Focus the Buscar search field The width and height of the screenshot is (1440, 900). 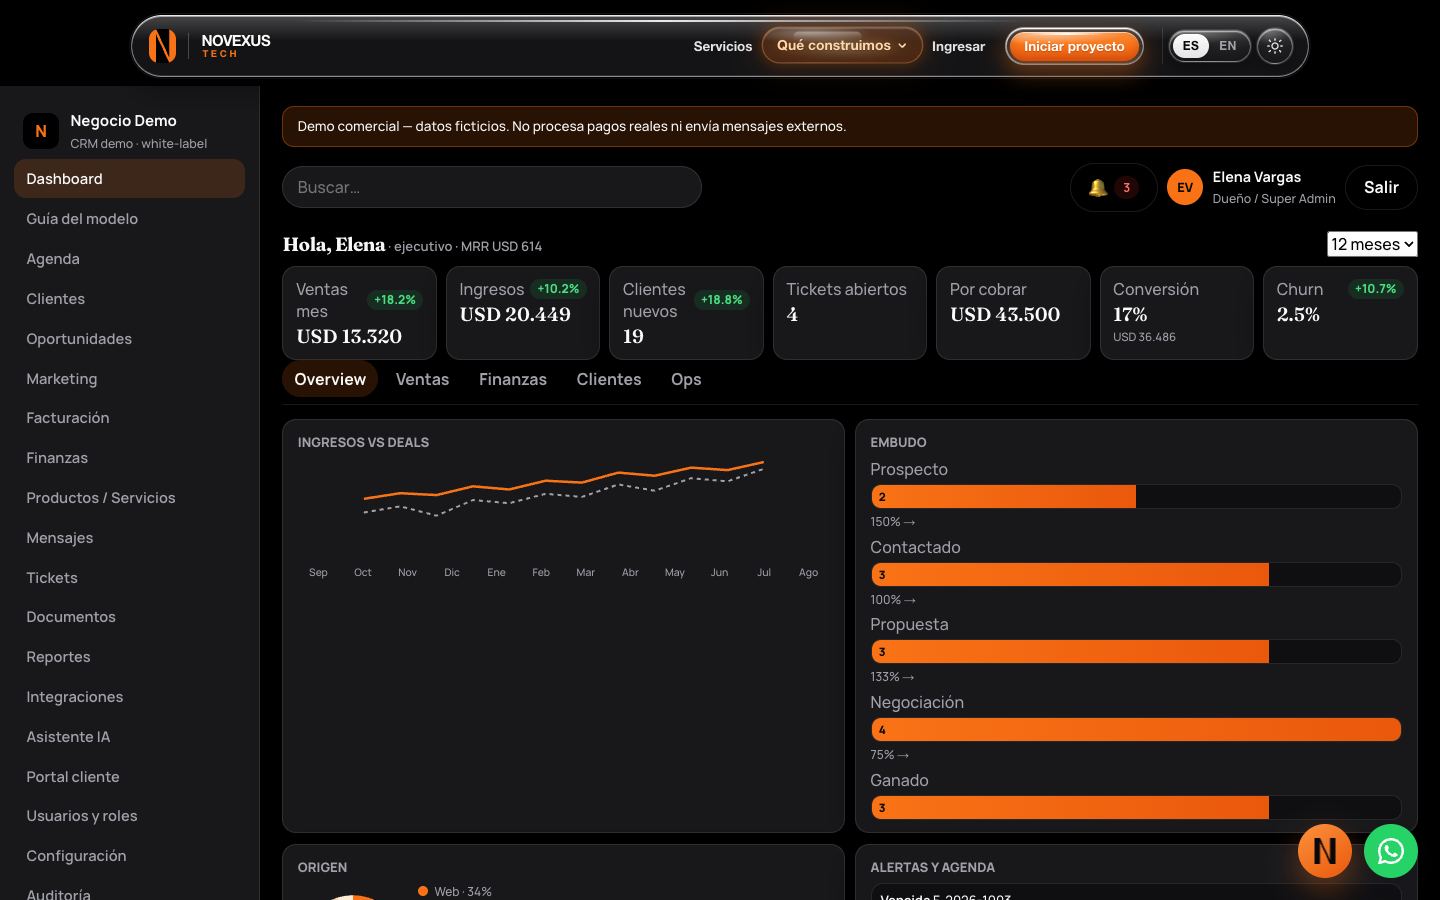[x=492, y=187]
